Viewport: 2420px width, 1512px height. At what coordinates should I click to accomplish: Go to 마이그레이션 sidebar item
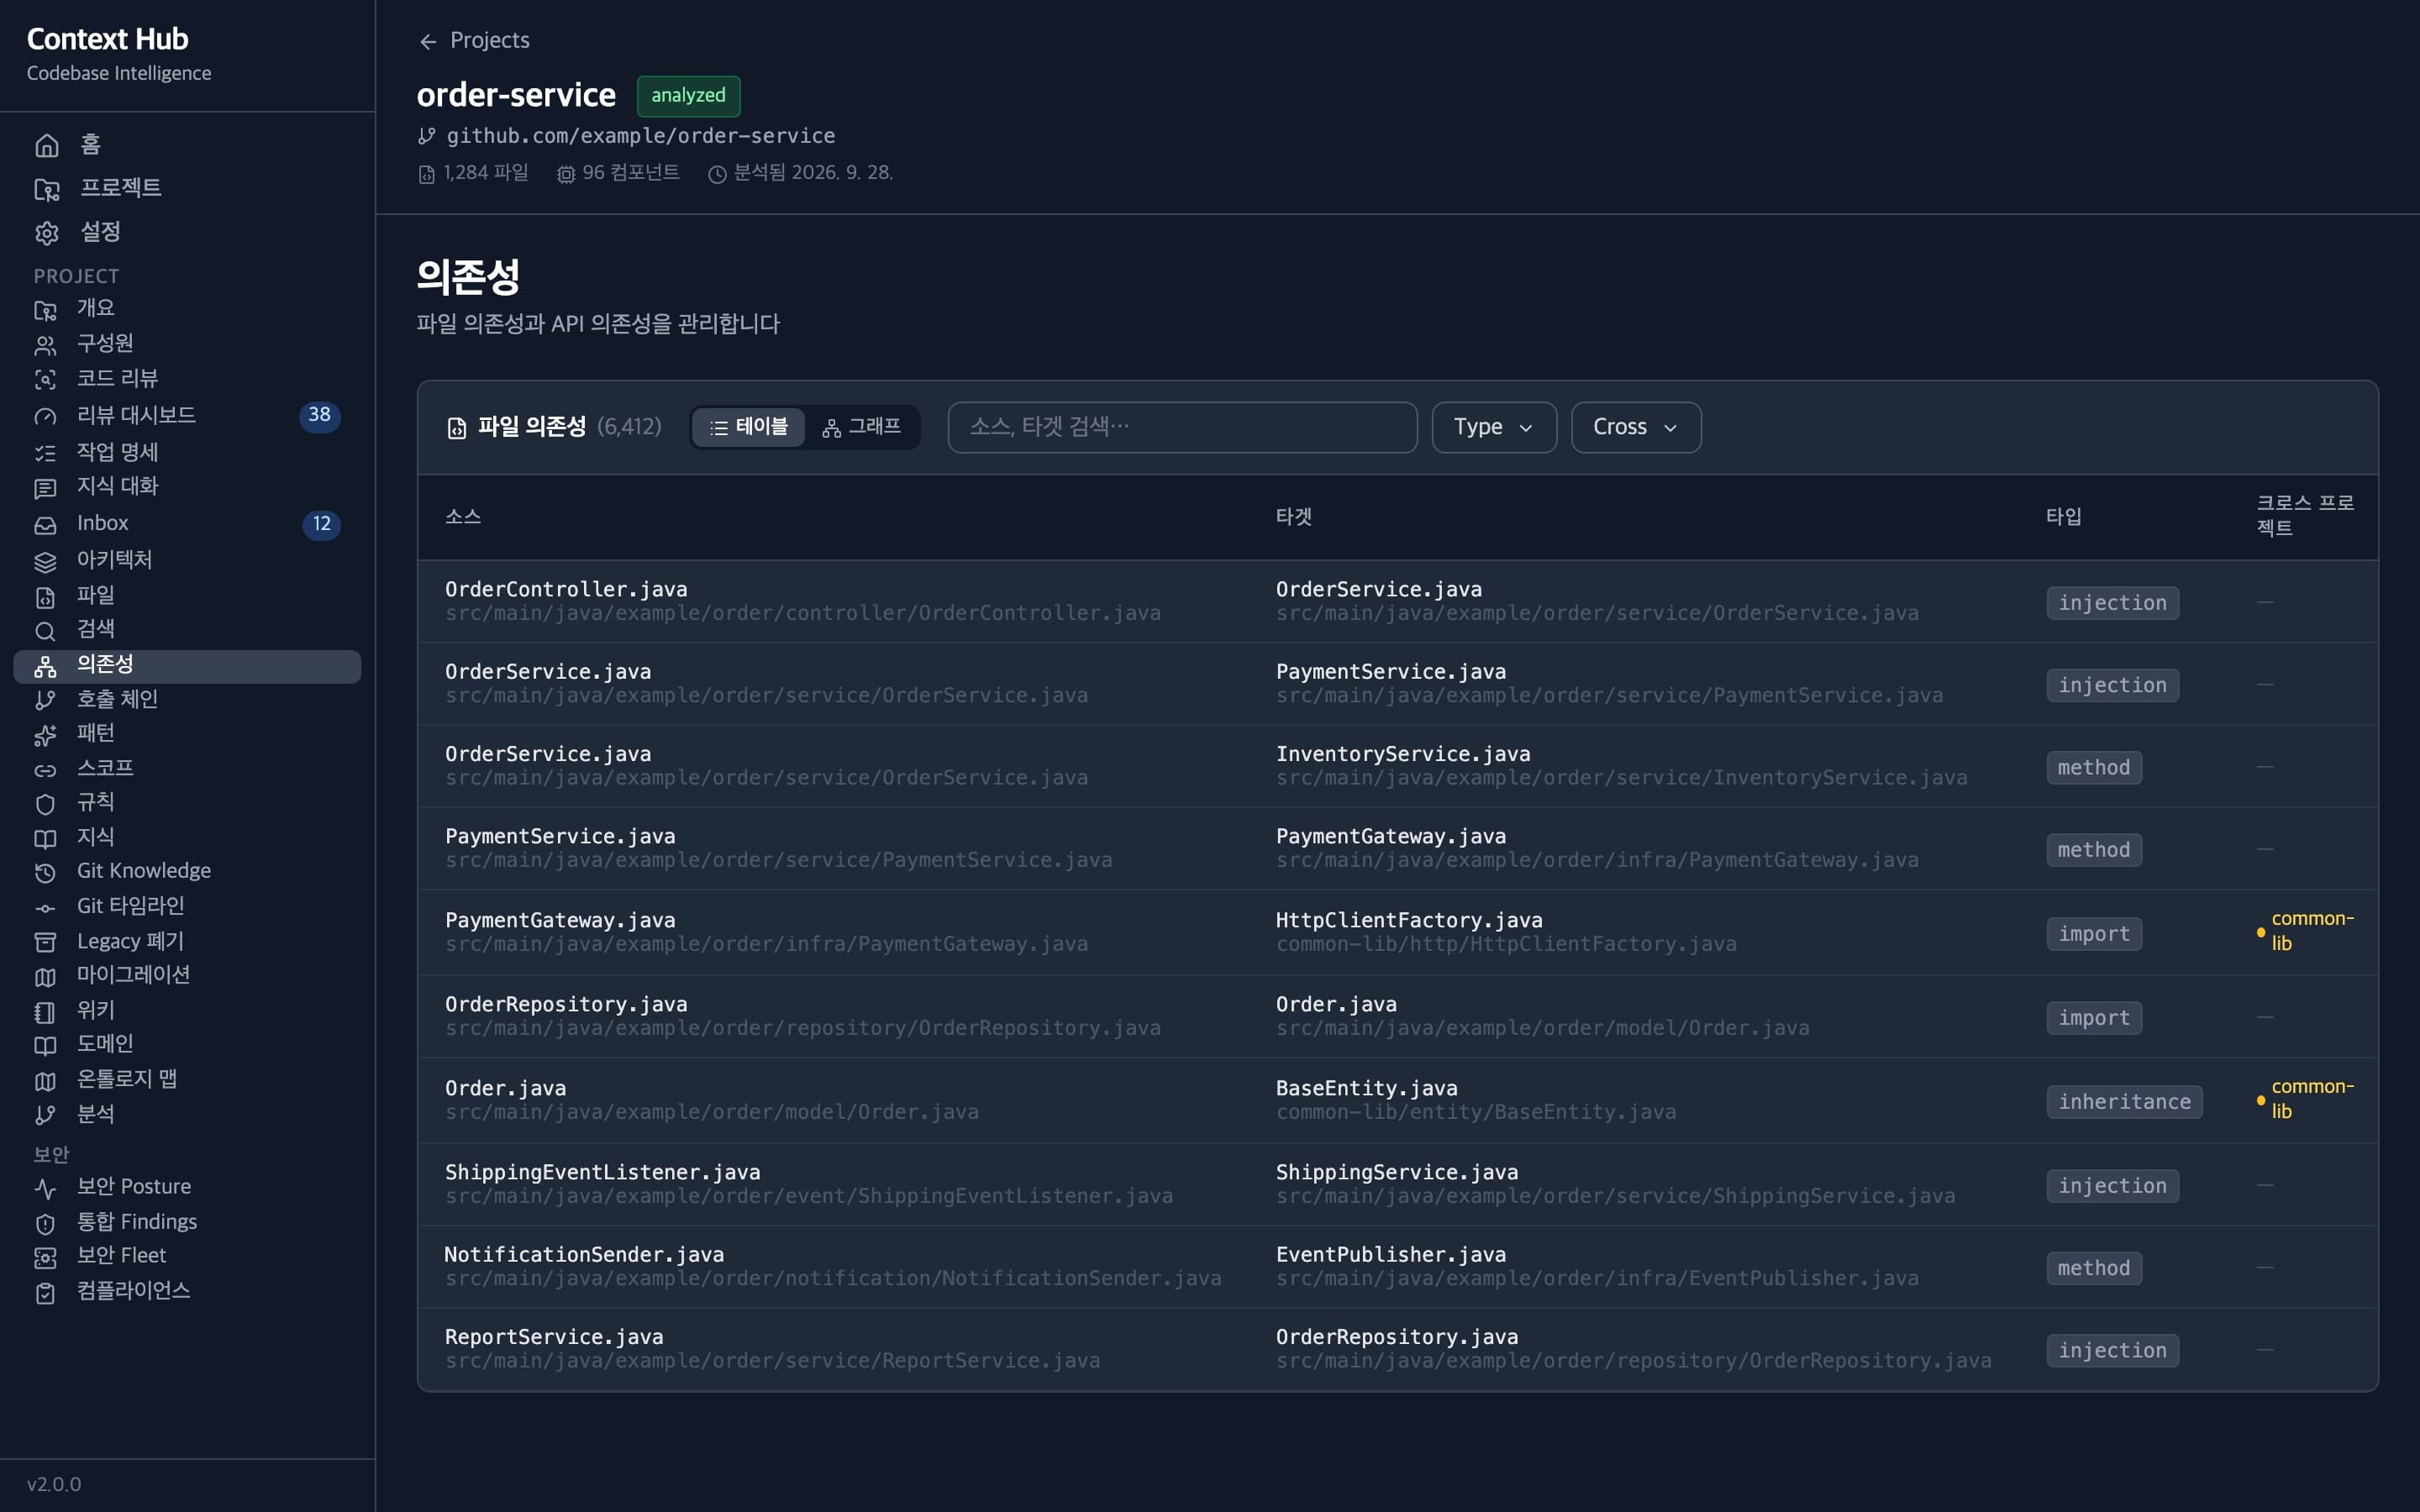tap(187, 975)
